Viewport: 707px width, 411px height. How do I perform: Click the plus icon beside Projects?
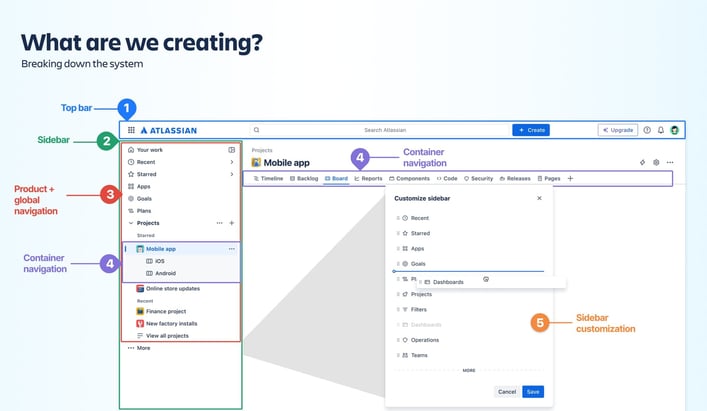click(231, 223)
